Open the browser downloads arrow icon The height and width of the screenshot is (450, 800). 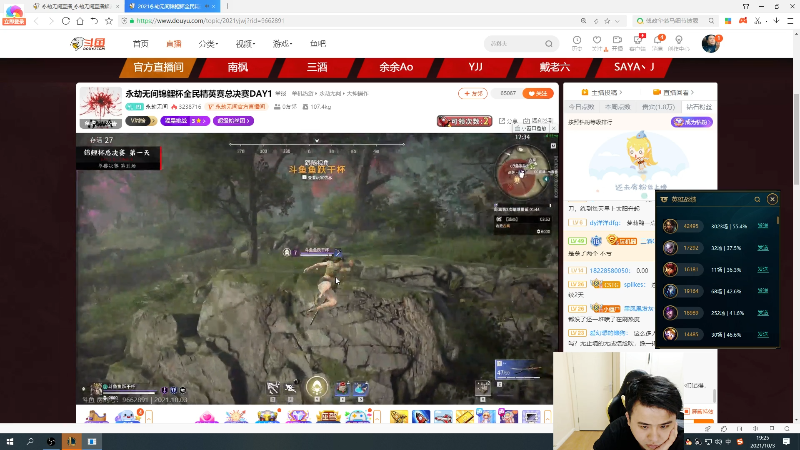(x=776, y=21)
